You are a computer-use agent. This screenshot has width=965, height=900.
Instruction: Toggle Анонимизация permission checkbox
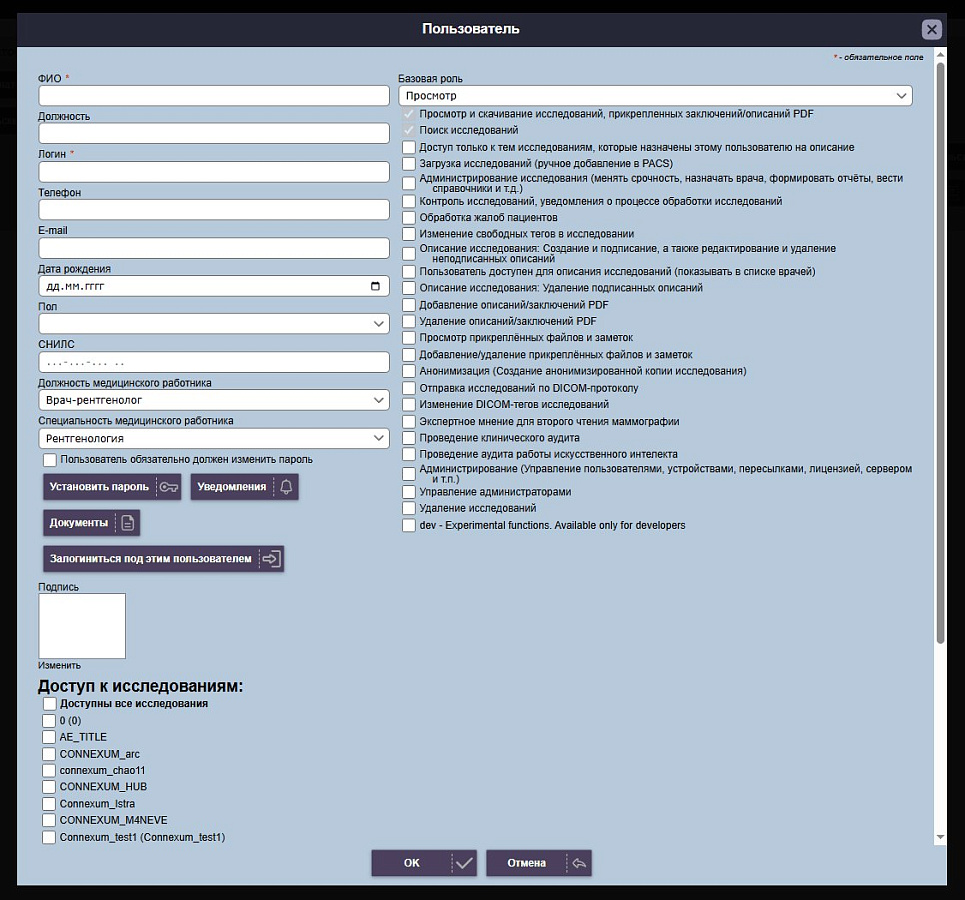409,371
